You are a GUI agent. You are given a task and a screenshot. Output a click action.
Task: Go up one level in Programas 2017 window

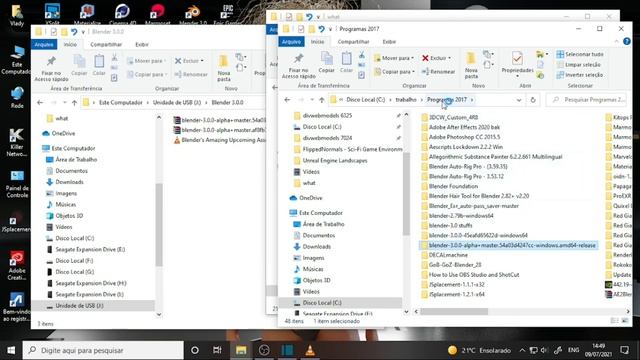(x=322, y=100)
